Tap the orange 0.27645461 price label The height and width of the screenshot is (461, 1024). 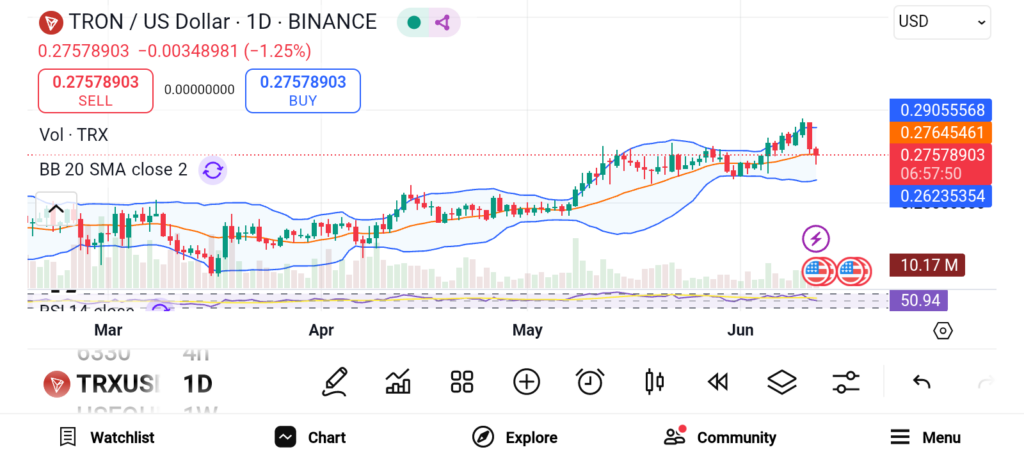pos(940,133)
